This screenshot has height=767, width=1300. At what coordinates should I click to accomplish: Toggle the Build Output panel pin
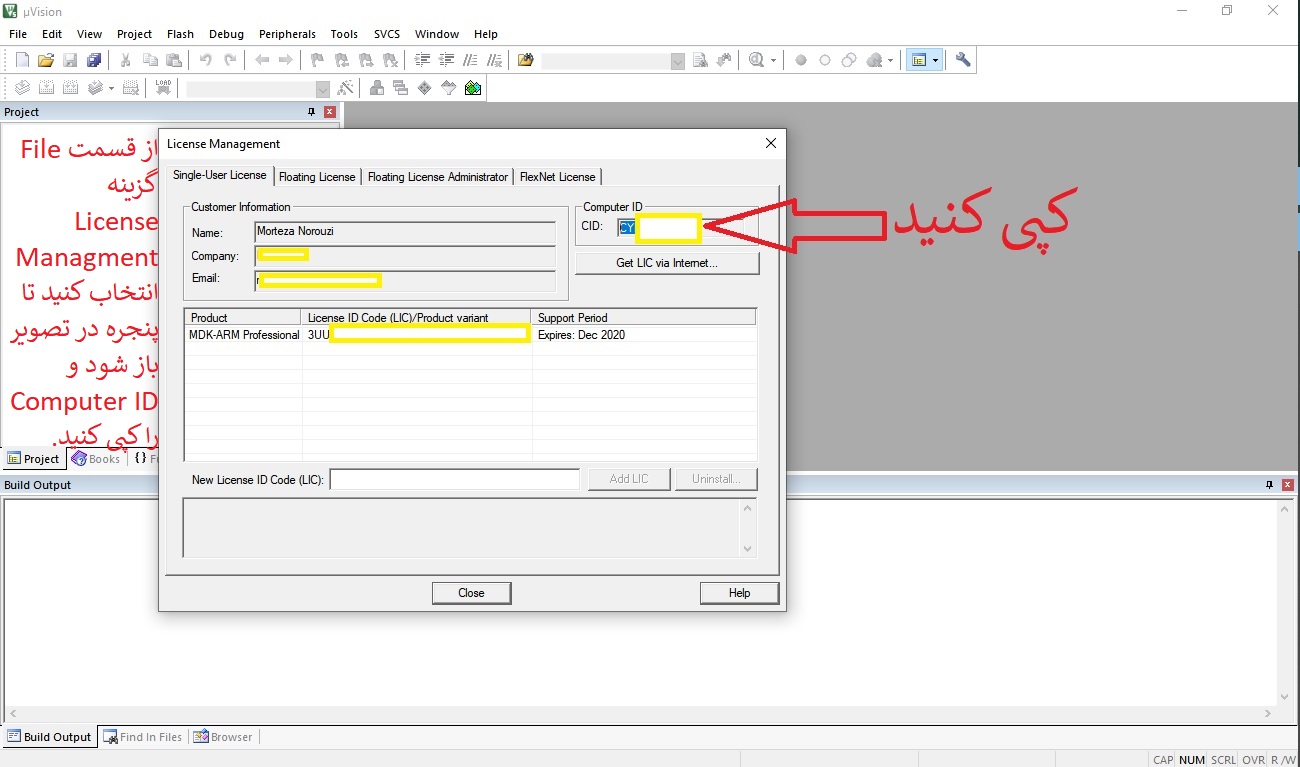click(x=1270, y=485)
